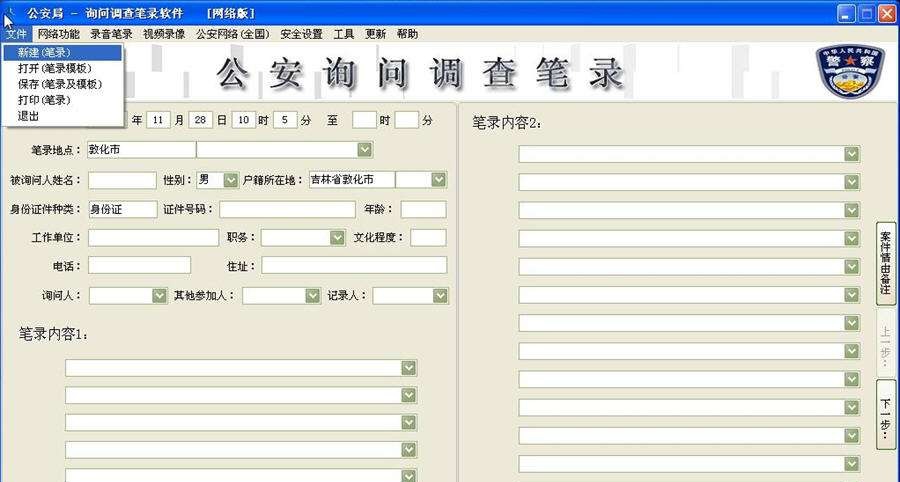Click the empty end-hour field after 至

tap(364, 120)
